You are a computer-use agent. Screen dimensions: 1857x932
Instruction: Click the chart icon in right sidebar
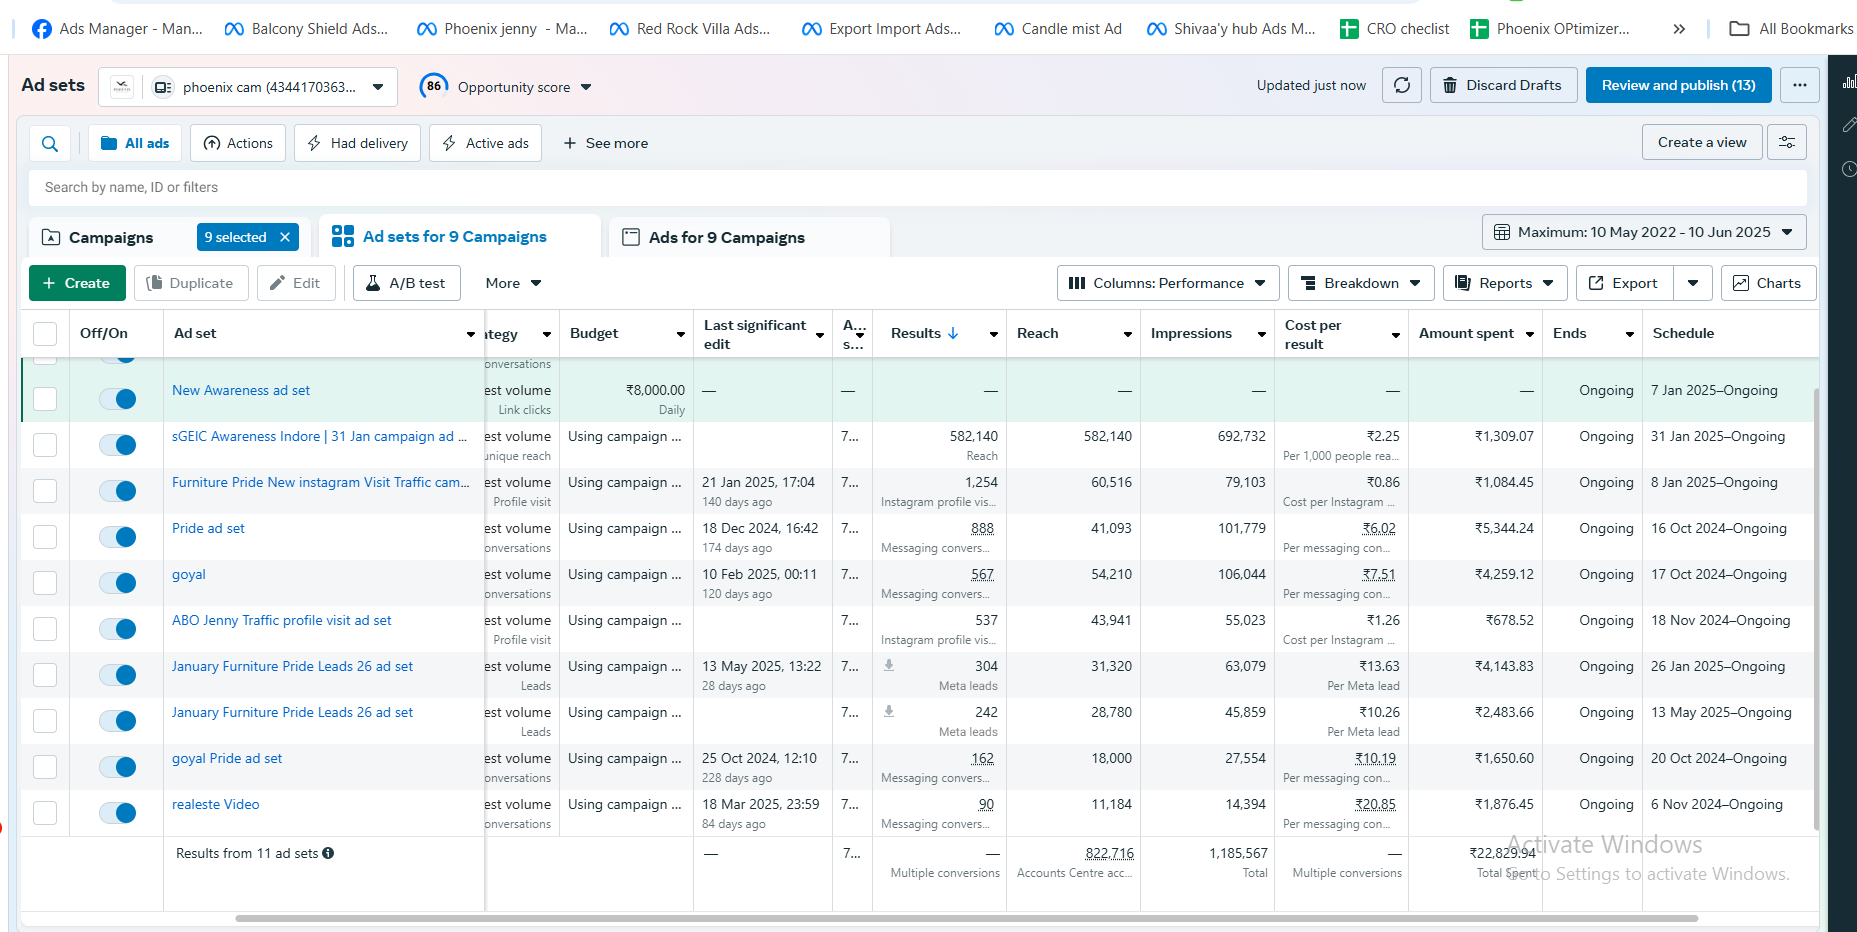(x=1849, y=82)
